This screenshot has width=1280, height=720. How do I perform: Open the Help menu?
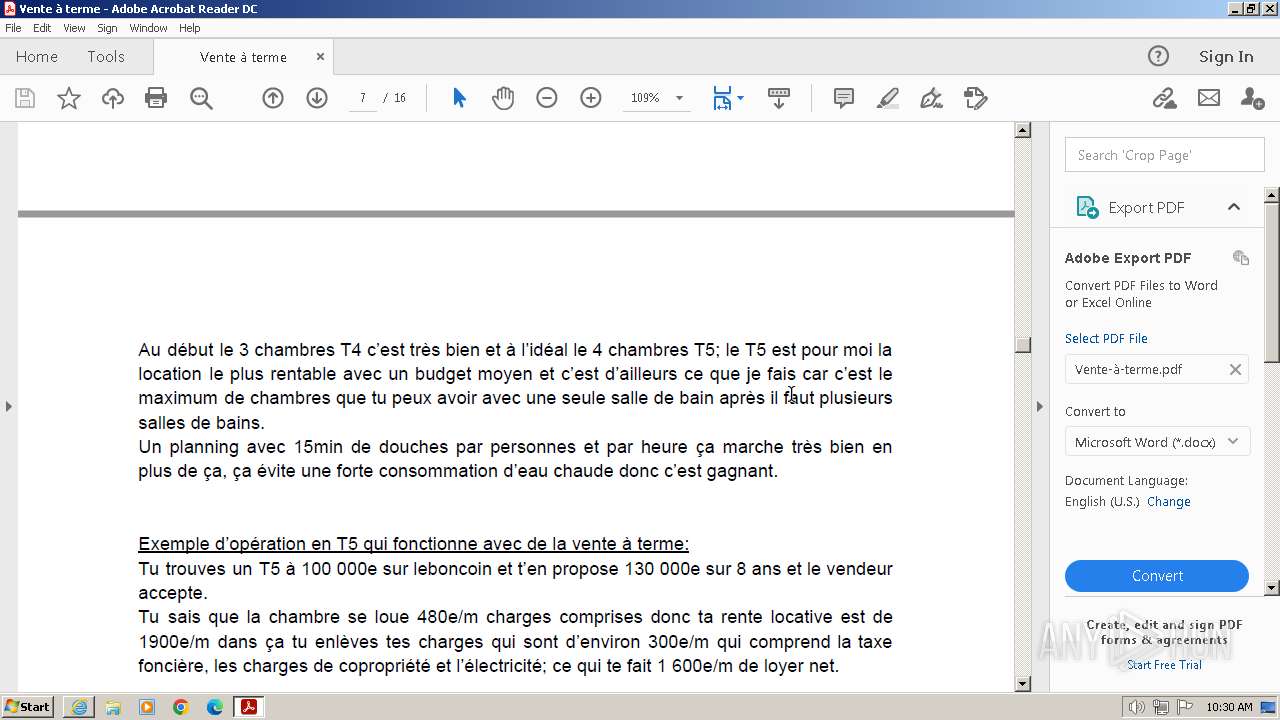tap(190, 28)
